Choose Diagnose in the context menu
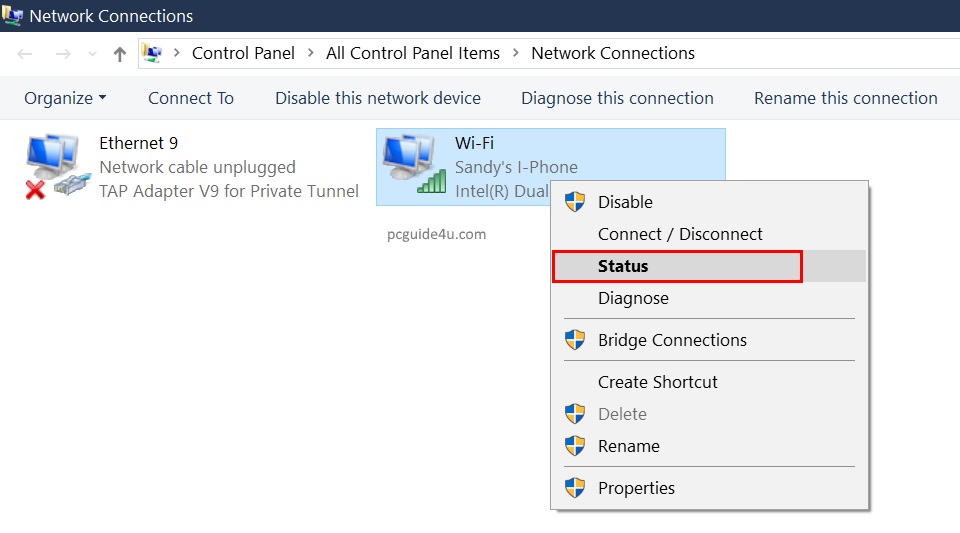This screenshot has width=960, height=533. [x=633, y=298]
